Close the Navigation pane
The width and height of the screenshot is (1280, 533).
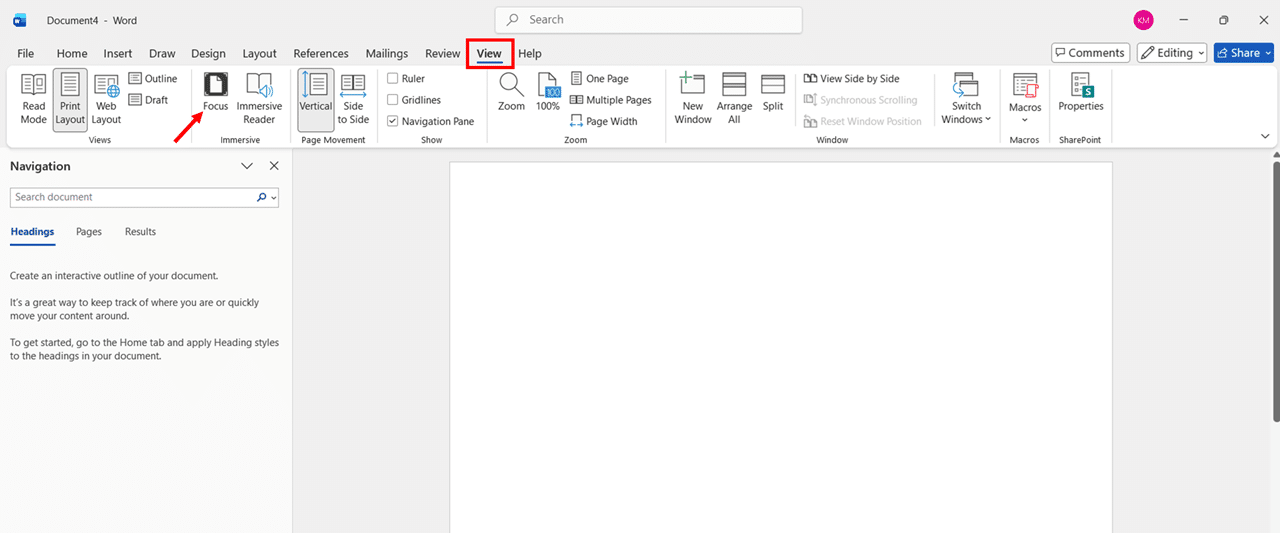274,166
